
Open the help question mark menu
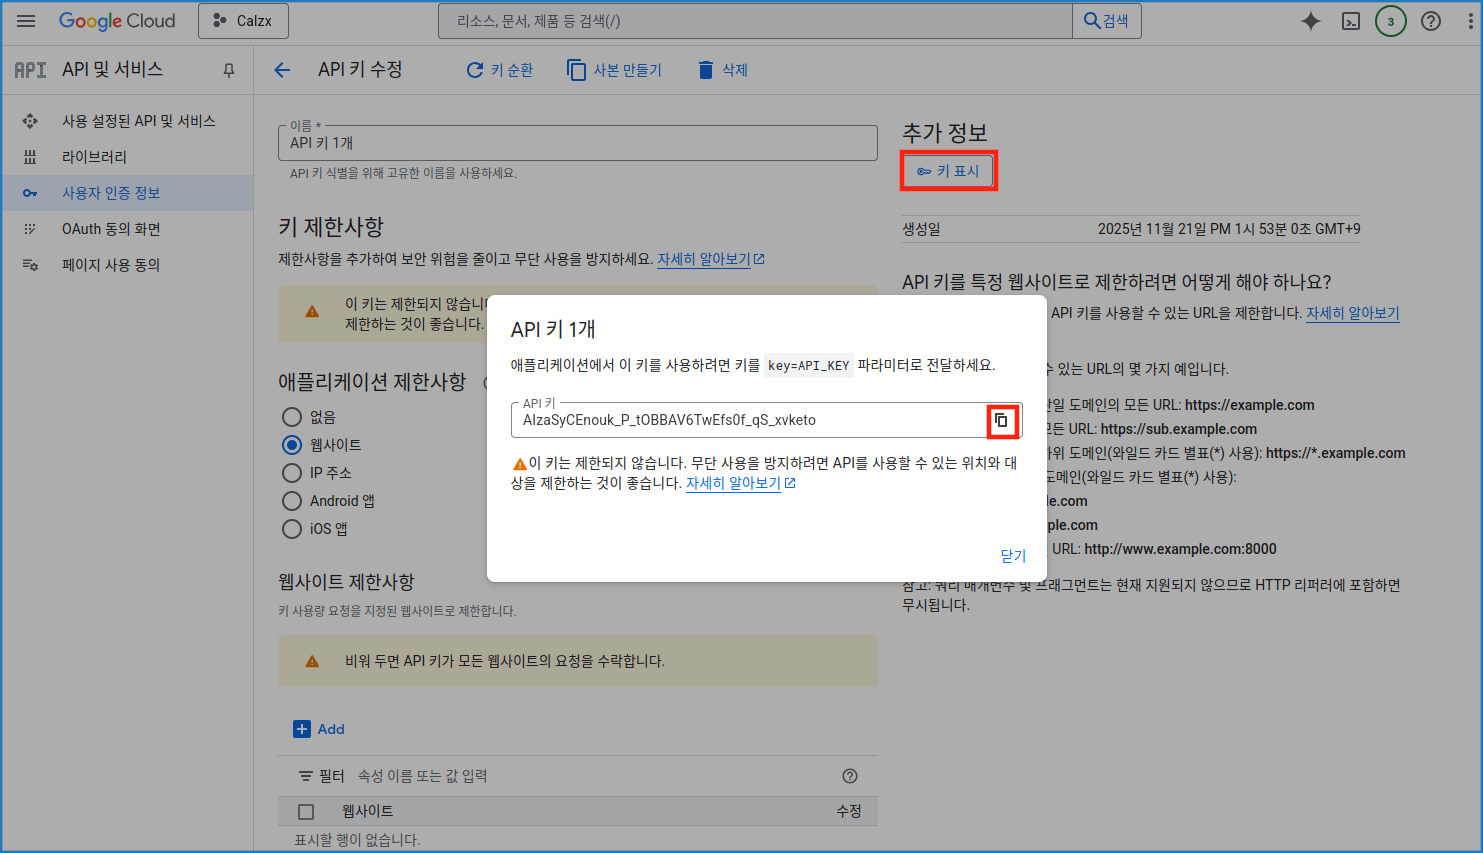1431,21
